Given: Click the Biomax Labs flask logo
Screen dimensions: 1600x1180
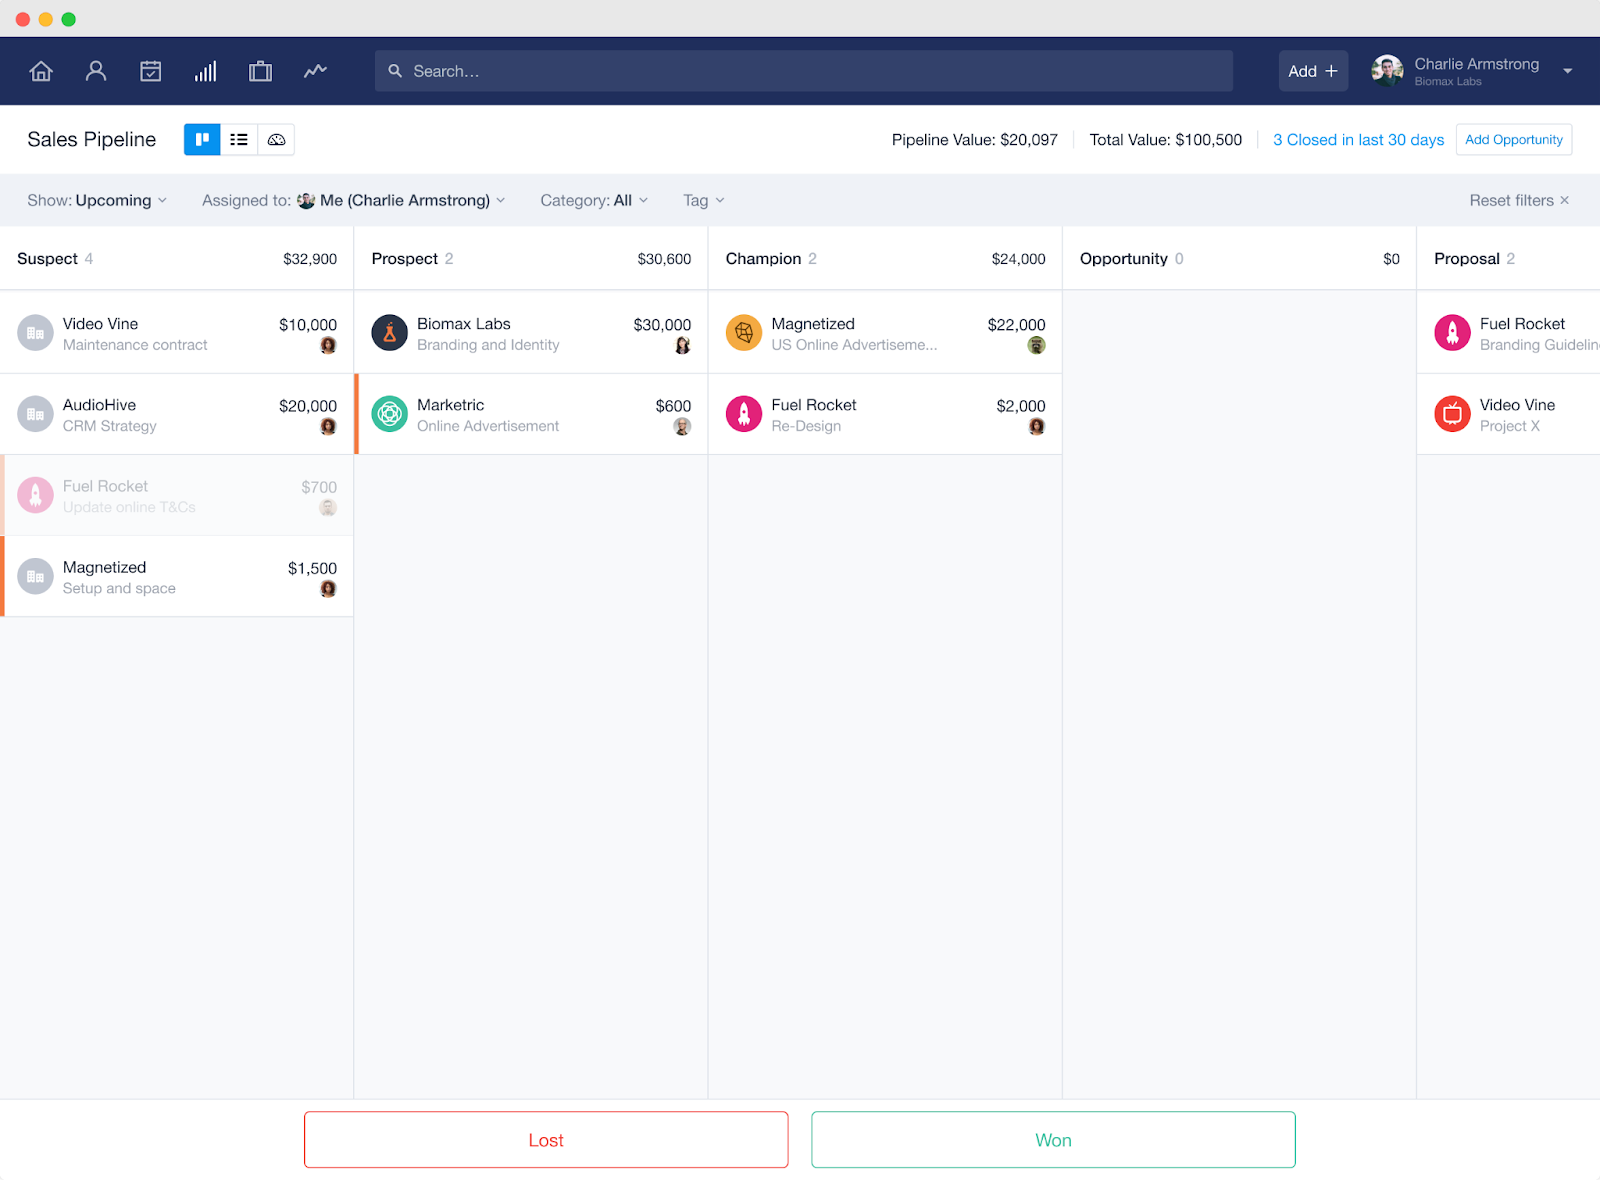Looking at the screenshot, I should point(390,333).
